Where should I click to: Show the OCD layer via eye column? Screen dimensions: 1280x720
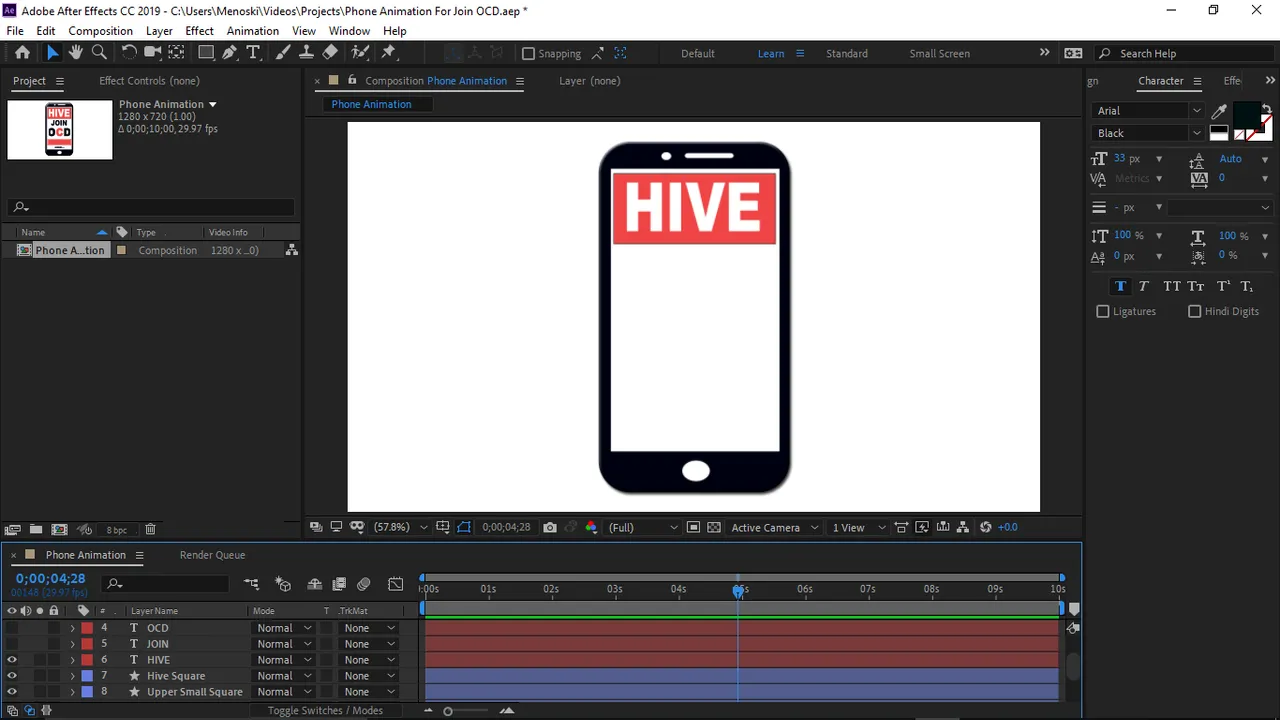click(x=12, y=628)
